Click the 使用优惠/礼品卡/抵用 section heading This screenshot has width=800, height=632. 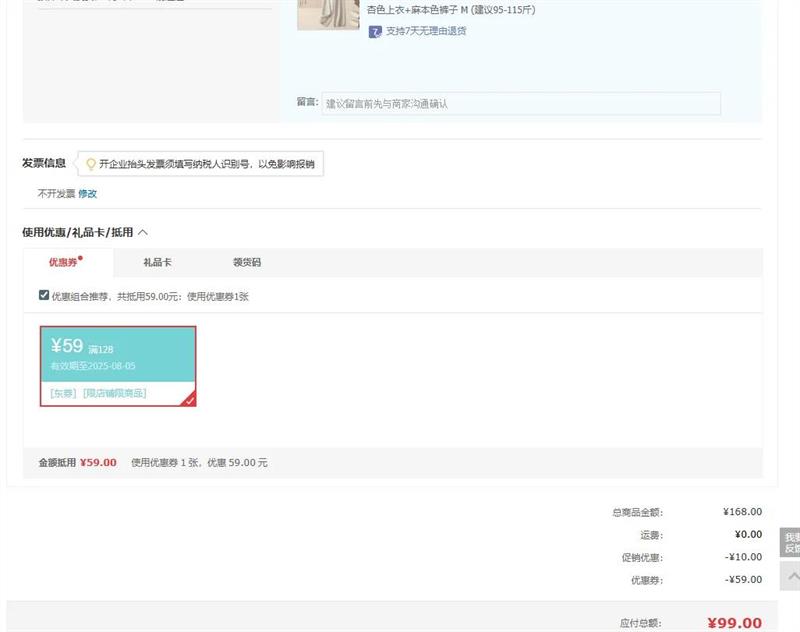click(77, 232)
